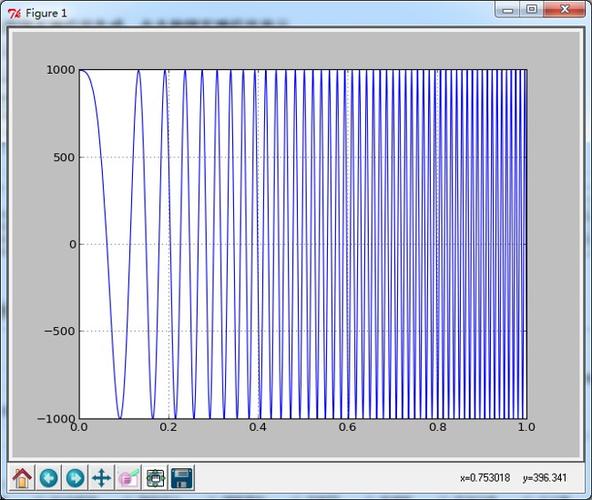Click the Figure 1 window title

coord(46,14)
